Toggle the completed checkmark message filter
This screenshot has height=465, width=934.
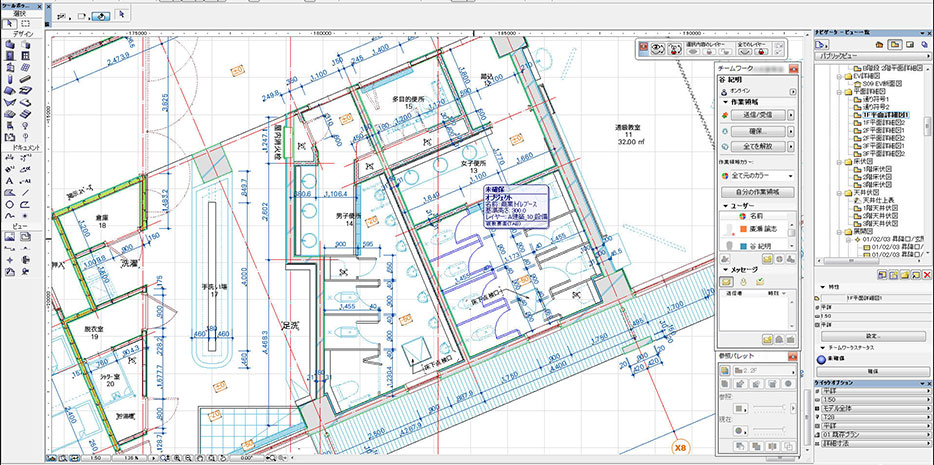pyautogui.click(x=760, y=282)
